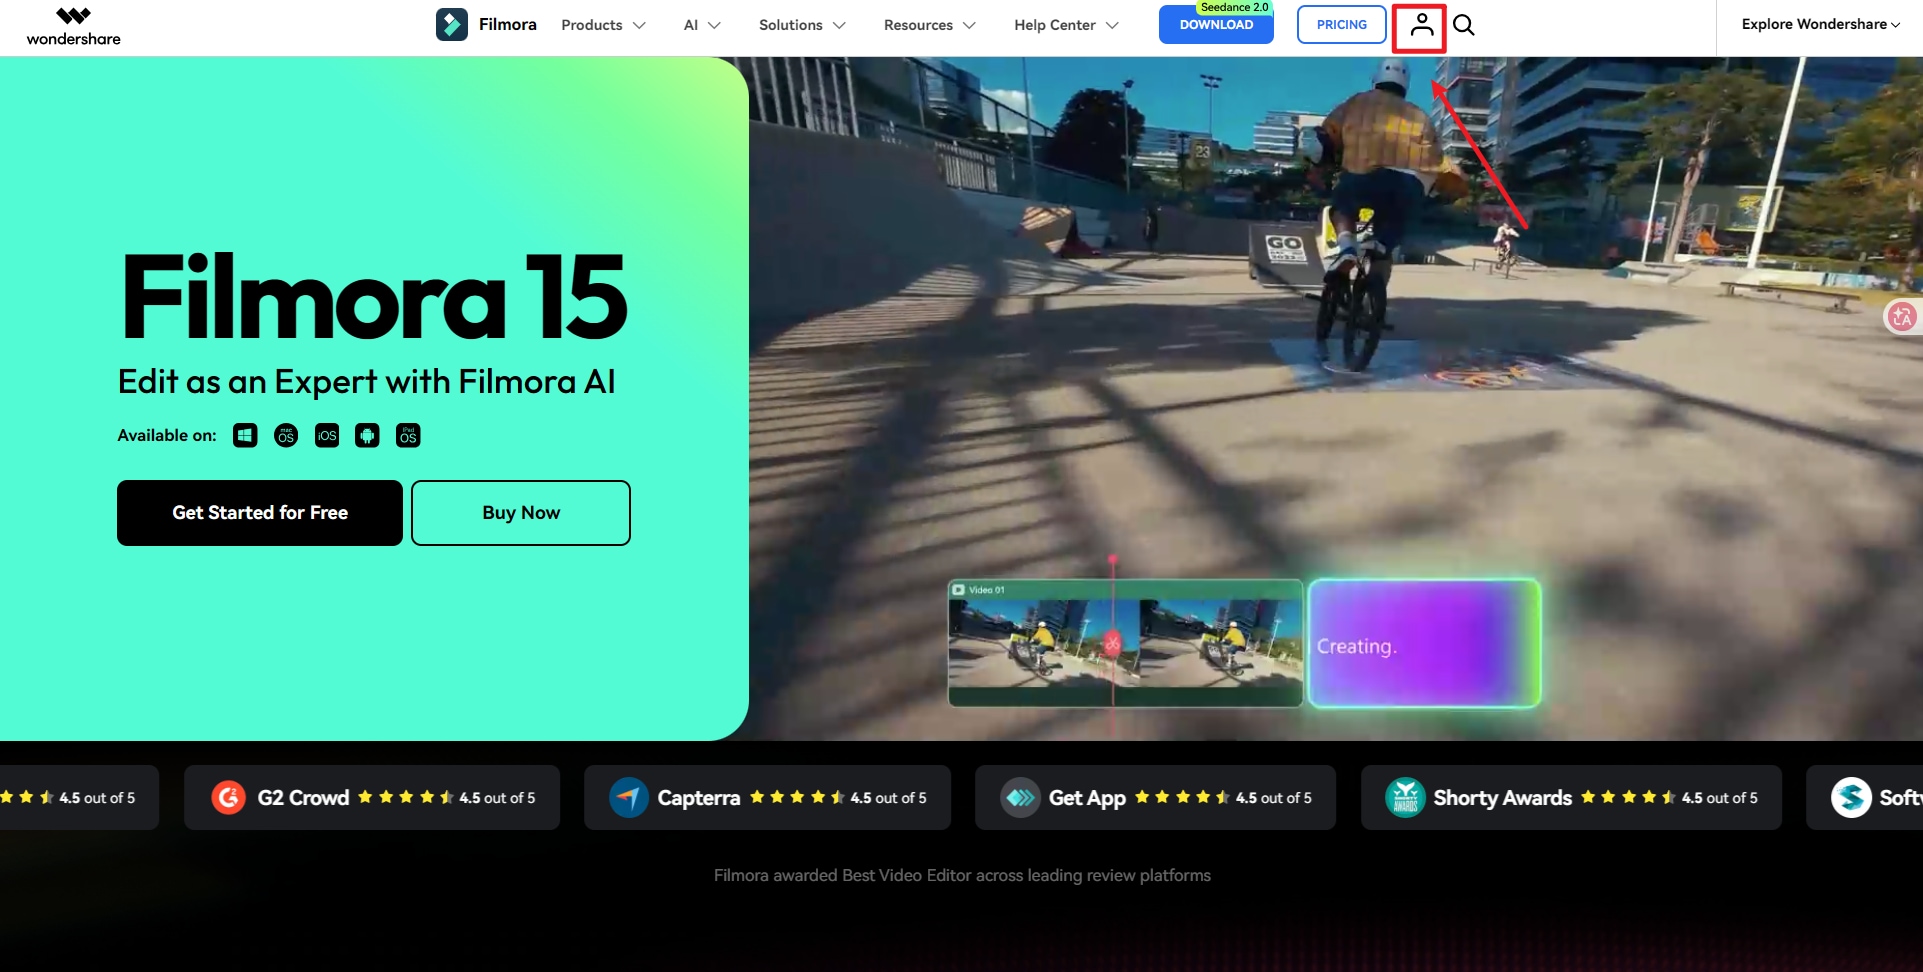
Task: Click "Filmora awarded Best Video Editor" caption
Action: pos(962,875)
